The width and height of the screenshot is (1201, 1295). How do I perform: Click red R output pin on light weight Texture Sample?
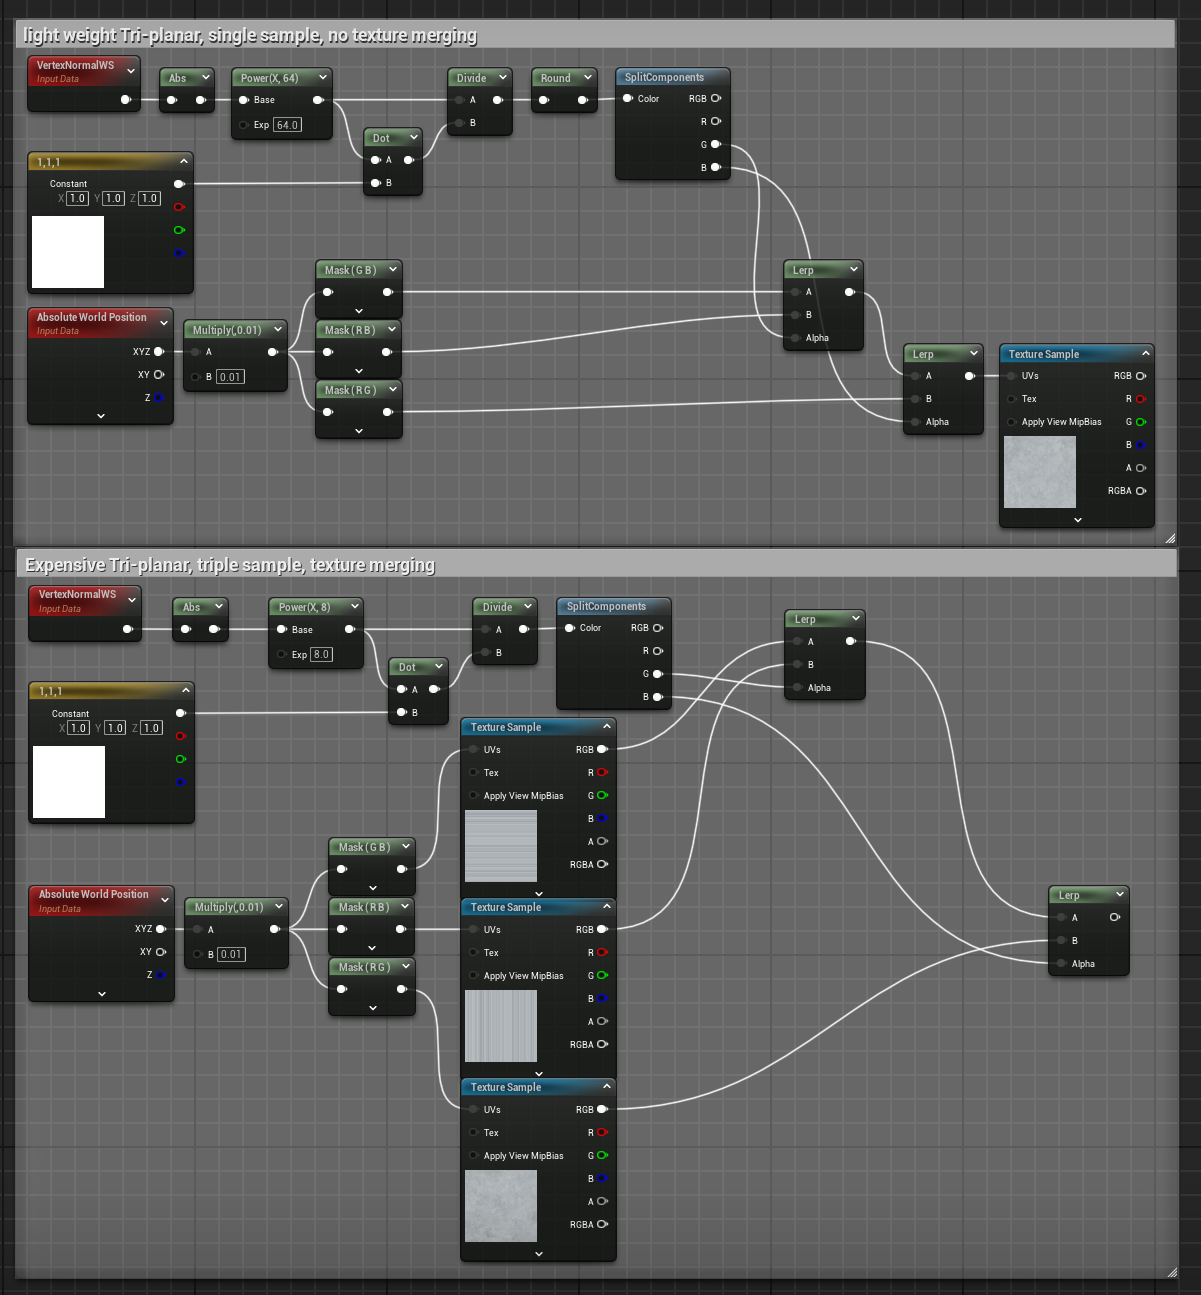click(x=1141, y=399)
